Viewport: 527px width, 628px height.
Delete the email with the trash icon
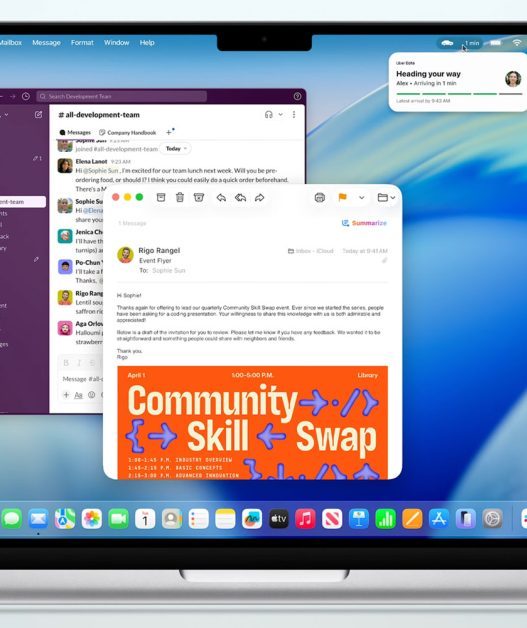[x=180, y=197]
